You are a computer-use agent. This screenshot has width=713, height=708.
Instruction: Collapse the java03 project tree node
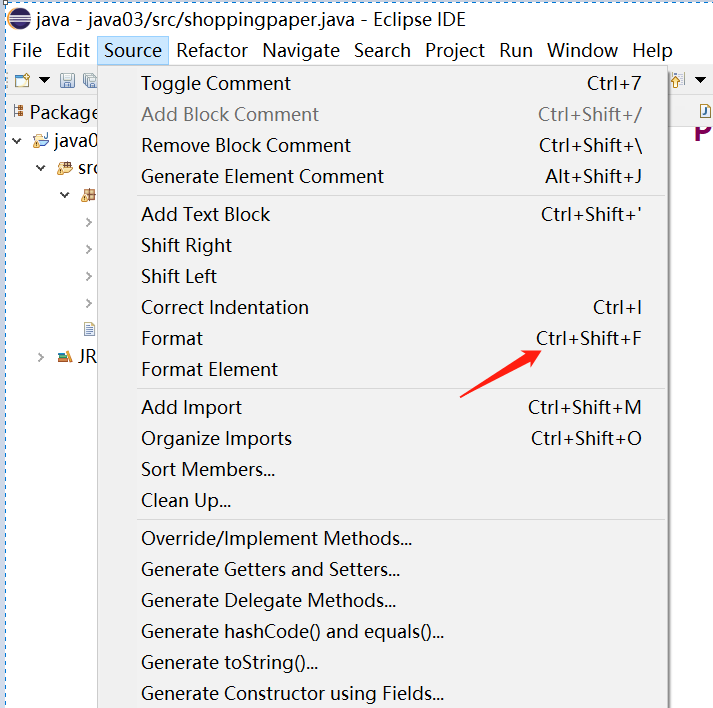point(17,141)
